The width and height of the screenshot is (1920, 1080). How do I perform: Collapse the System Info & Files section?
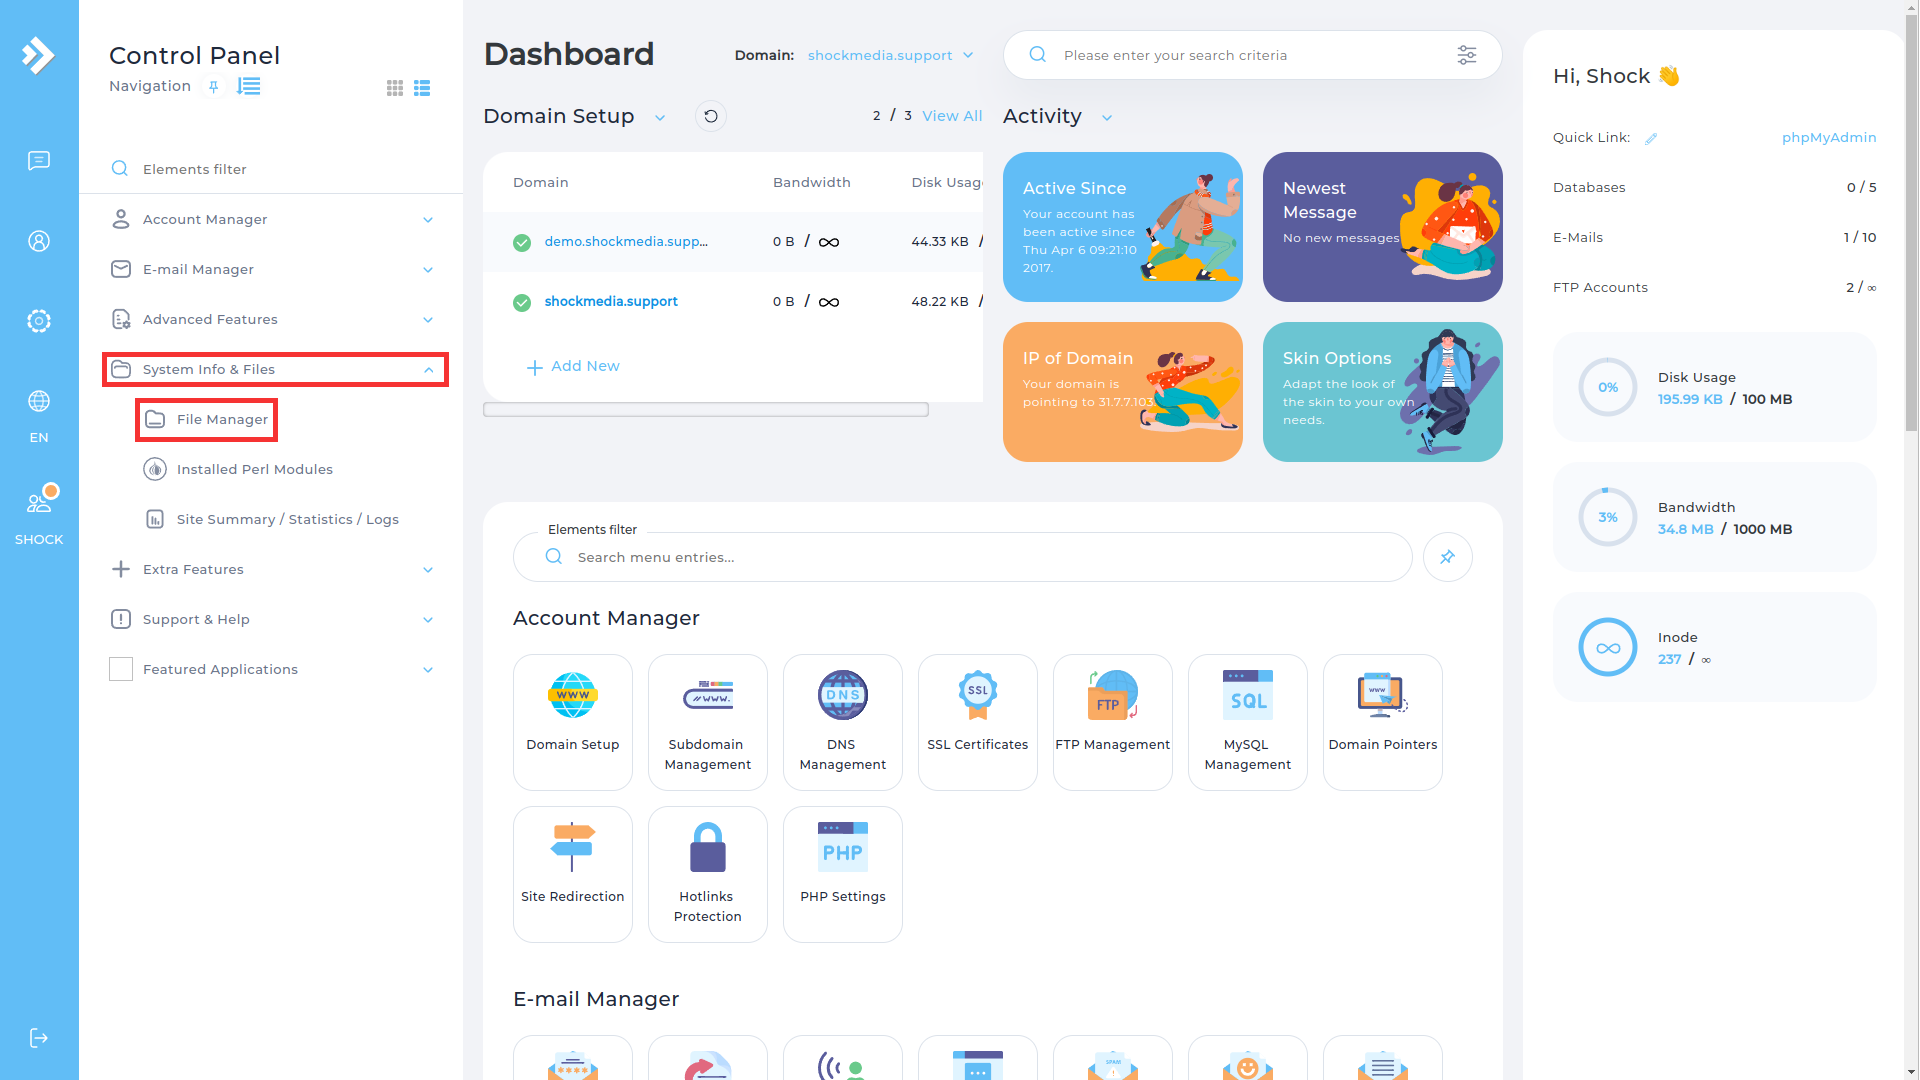pos(428,369)
